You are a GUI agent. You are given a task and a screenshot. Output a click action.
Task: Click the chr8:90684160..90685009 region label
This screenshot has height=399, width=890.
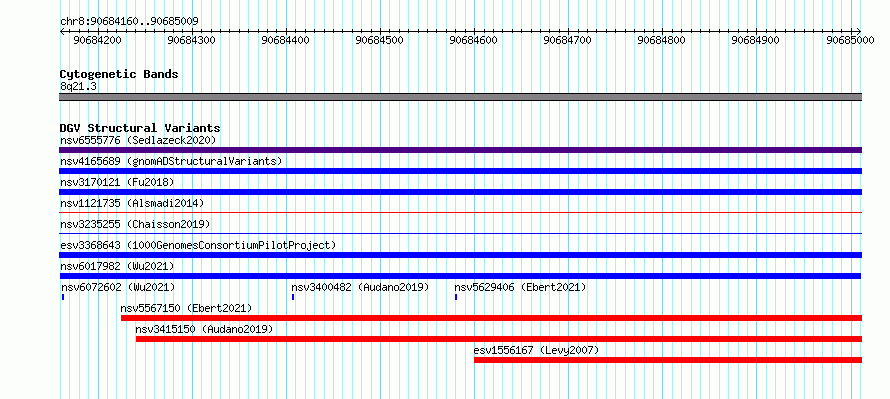point(129,22)
